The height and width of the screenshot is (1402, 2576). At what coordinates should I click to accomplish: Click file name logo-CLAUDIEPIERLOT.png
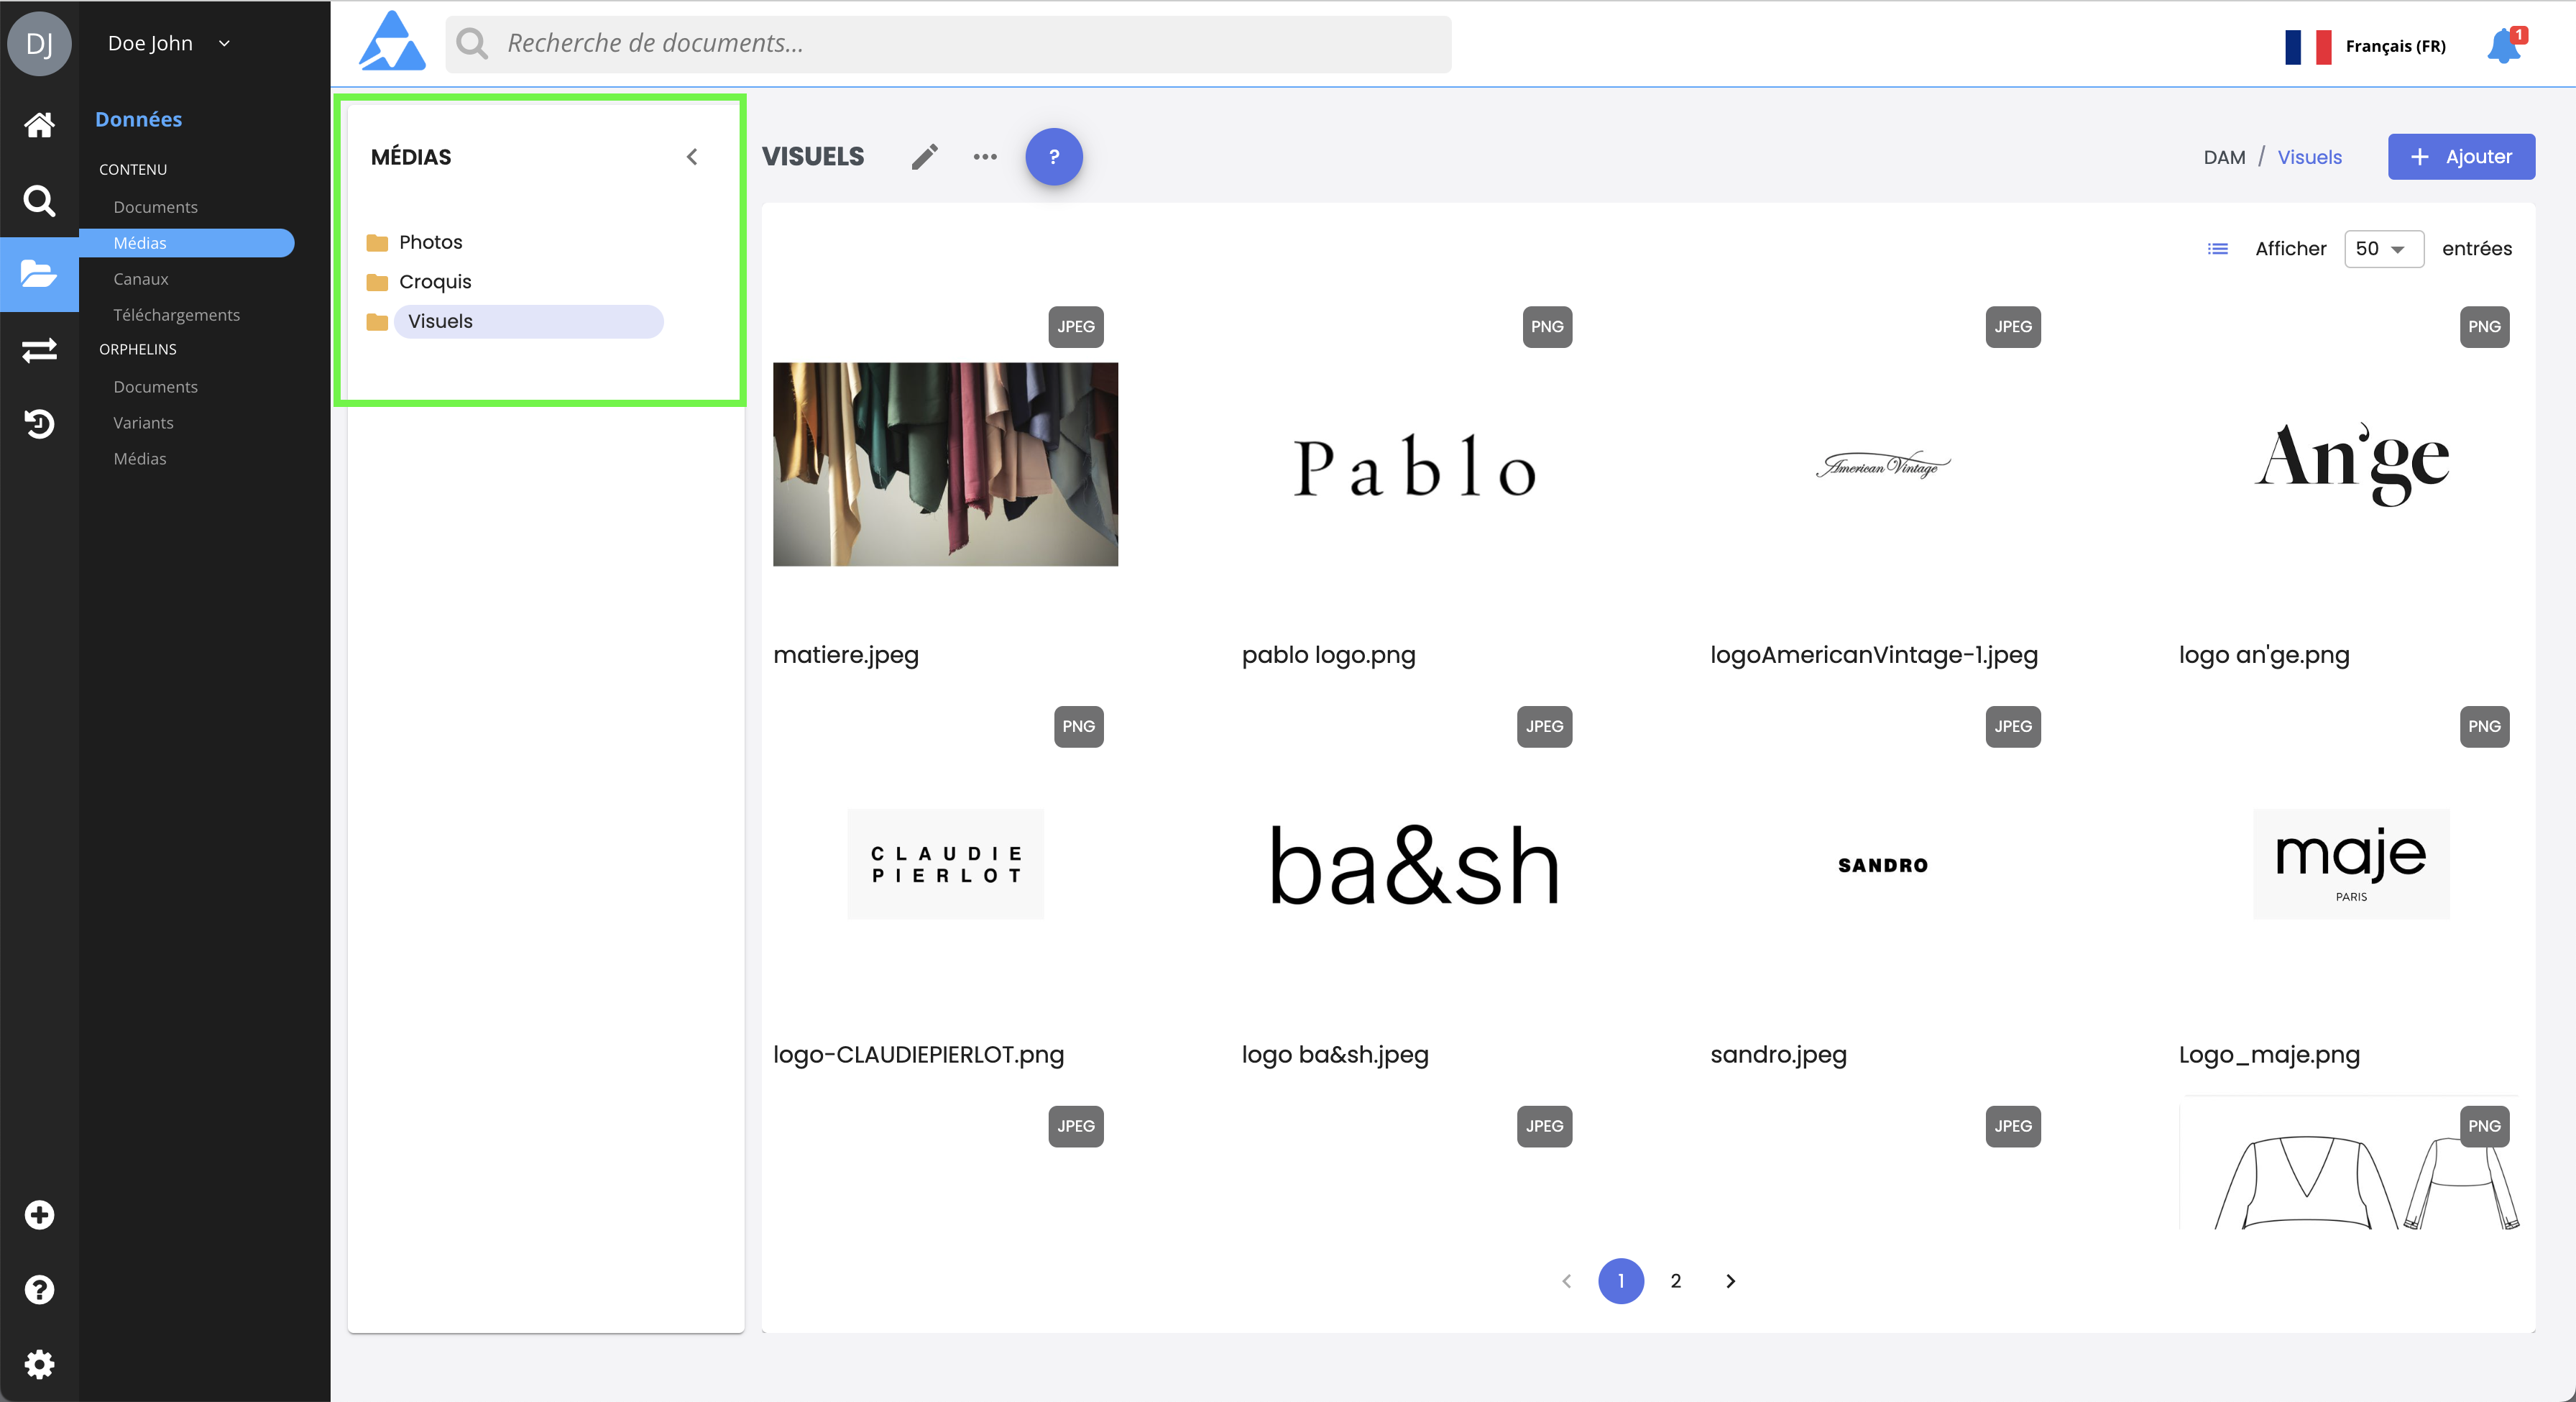(x=918, y=1055)
